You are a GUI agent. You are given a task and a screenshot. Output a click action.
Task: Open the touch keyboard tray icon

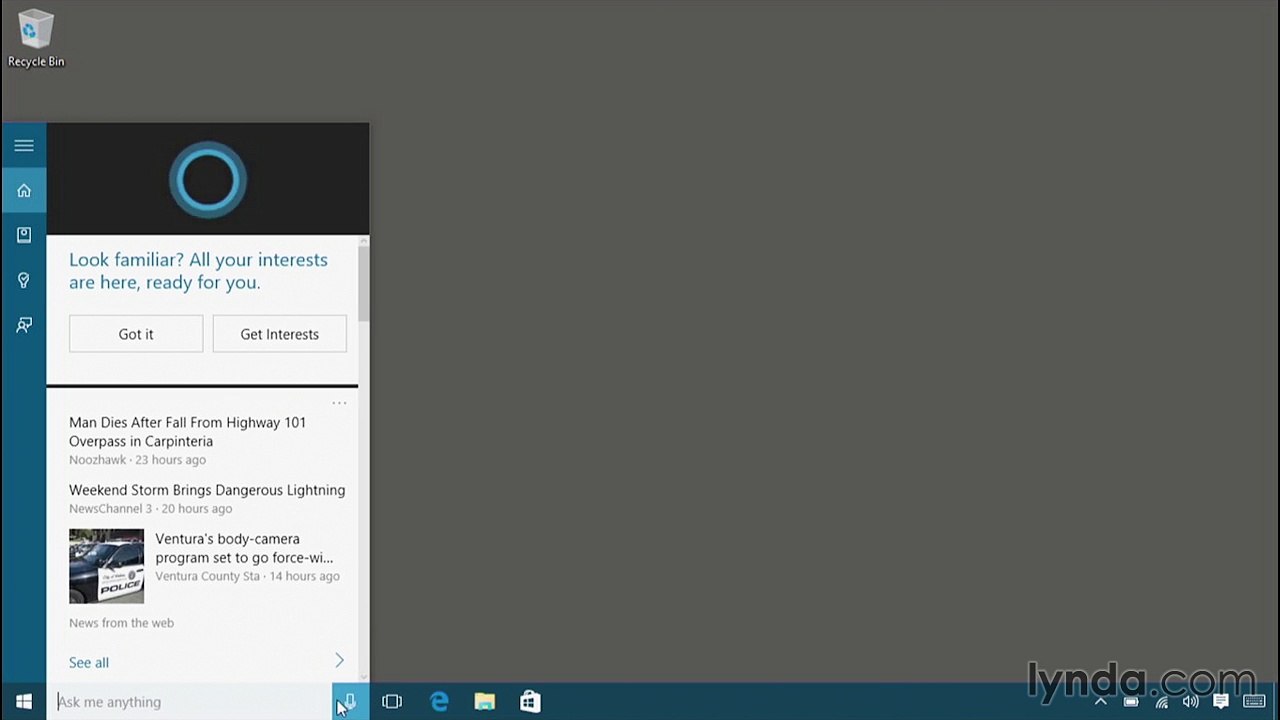tap(1254, 702)
